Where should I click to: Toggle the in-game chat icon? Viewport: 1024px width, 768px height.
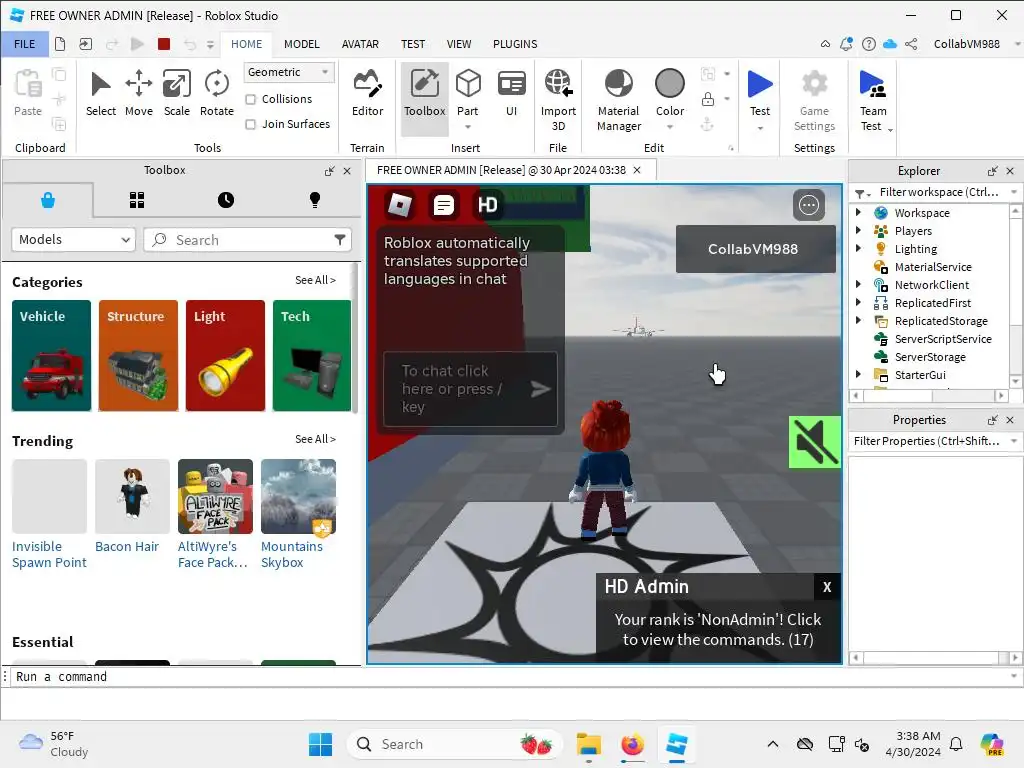[x=443, y=205]
